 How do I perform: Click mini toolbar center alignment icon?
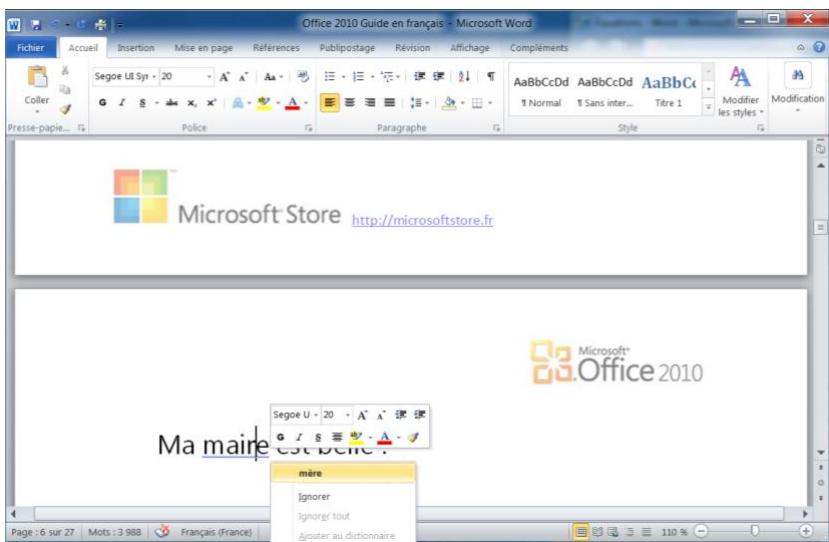(337, 437)
